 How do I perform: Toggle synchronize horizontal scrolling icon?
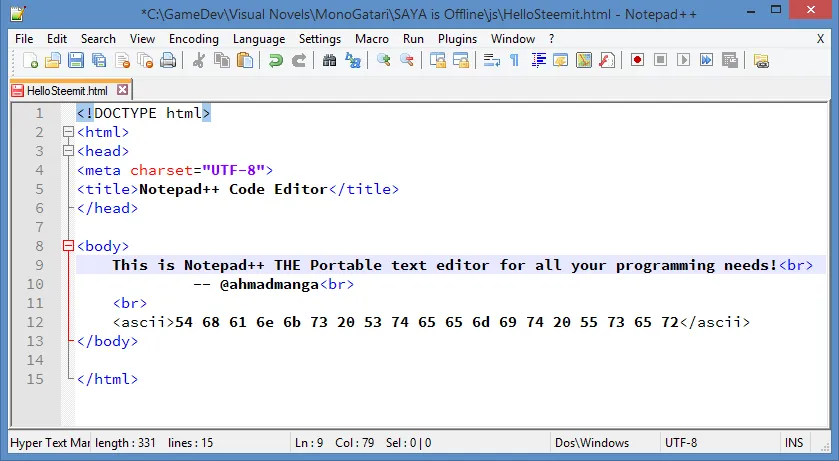coord(461,60)
